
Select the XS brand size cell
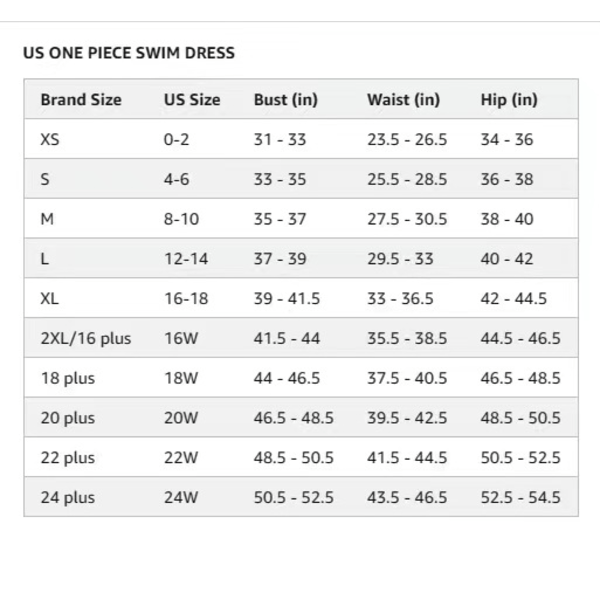point(50,140)
